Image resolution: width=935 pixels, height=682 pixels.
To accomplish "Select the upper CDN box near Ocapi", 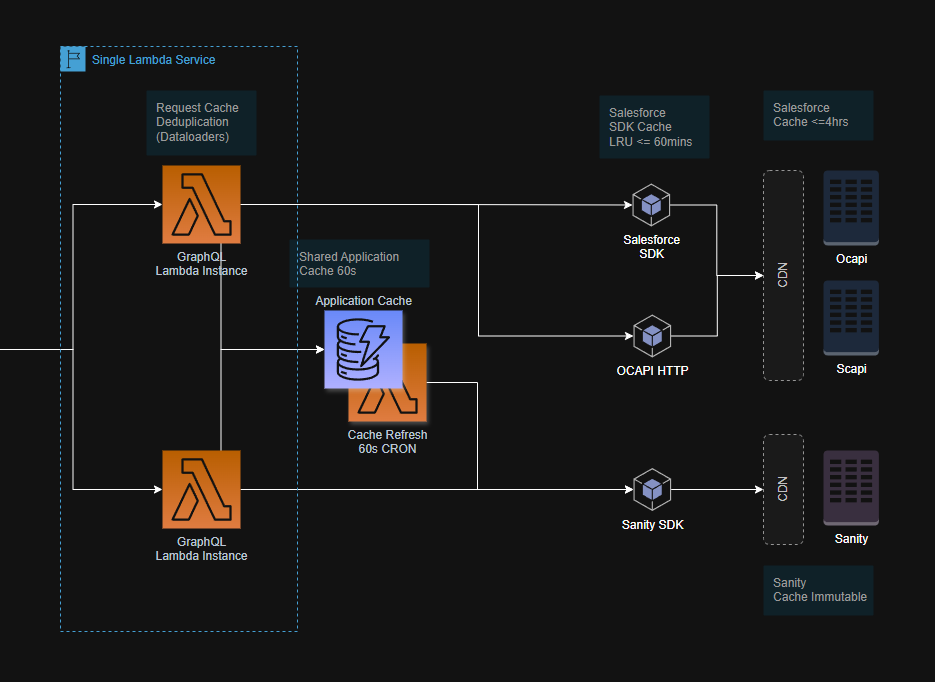I will pyautogui.click(x=783, y=275).
